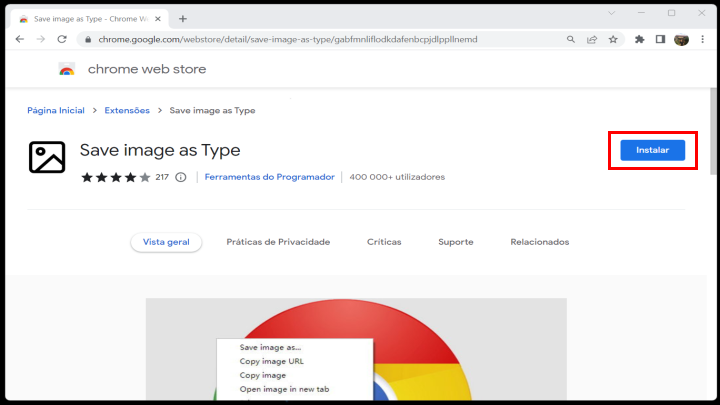The height and width of the screenshot is (405, 720).
Task: Click the Save image as Type extension icon
Action: click(47, 157)
